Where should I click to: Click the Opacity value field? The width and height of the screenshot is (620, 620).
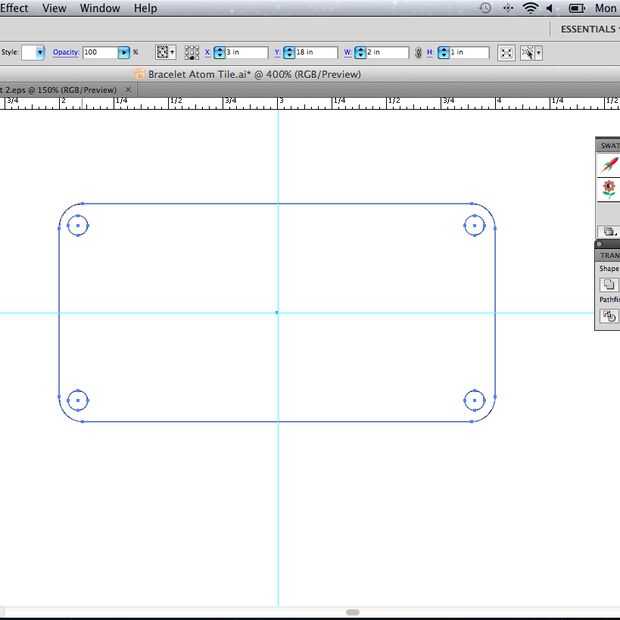point(100,52)
